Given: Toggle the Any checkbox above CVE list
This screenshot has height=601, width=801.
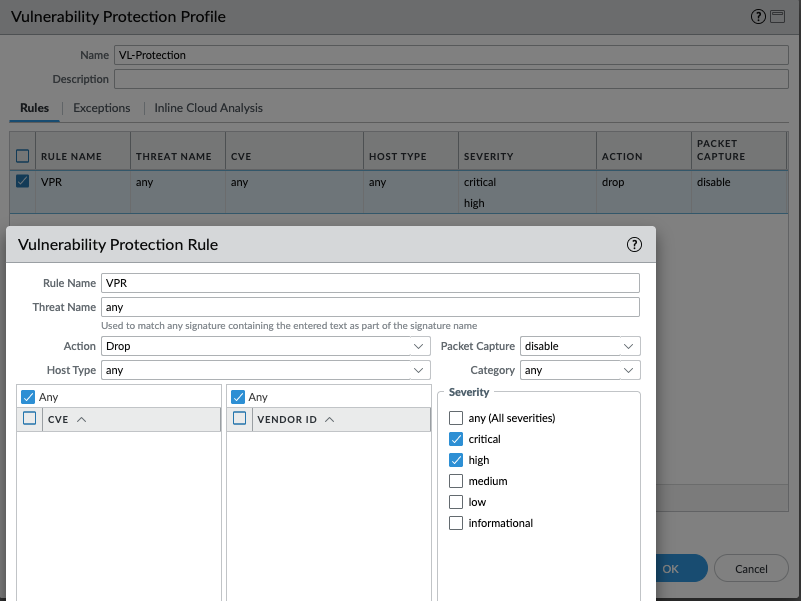Looking at the screenshot, I should pos(28,397).
